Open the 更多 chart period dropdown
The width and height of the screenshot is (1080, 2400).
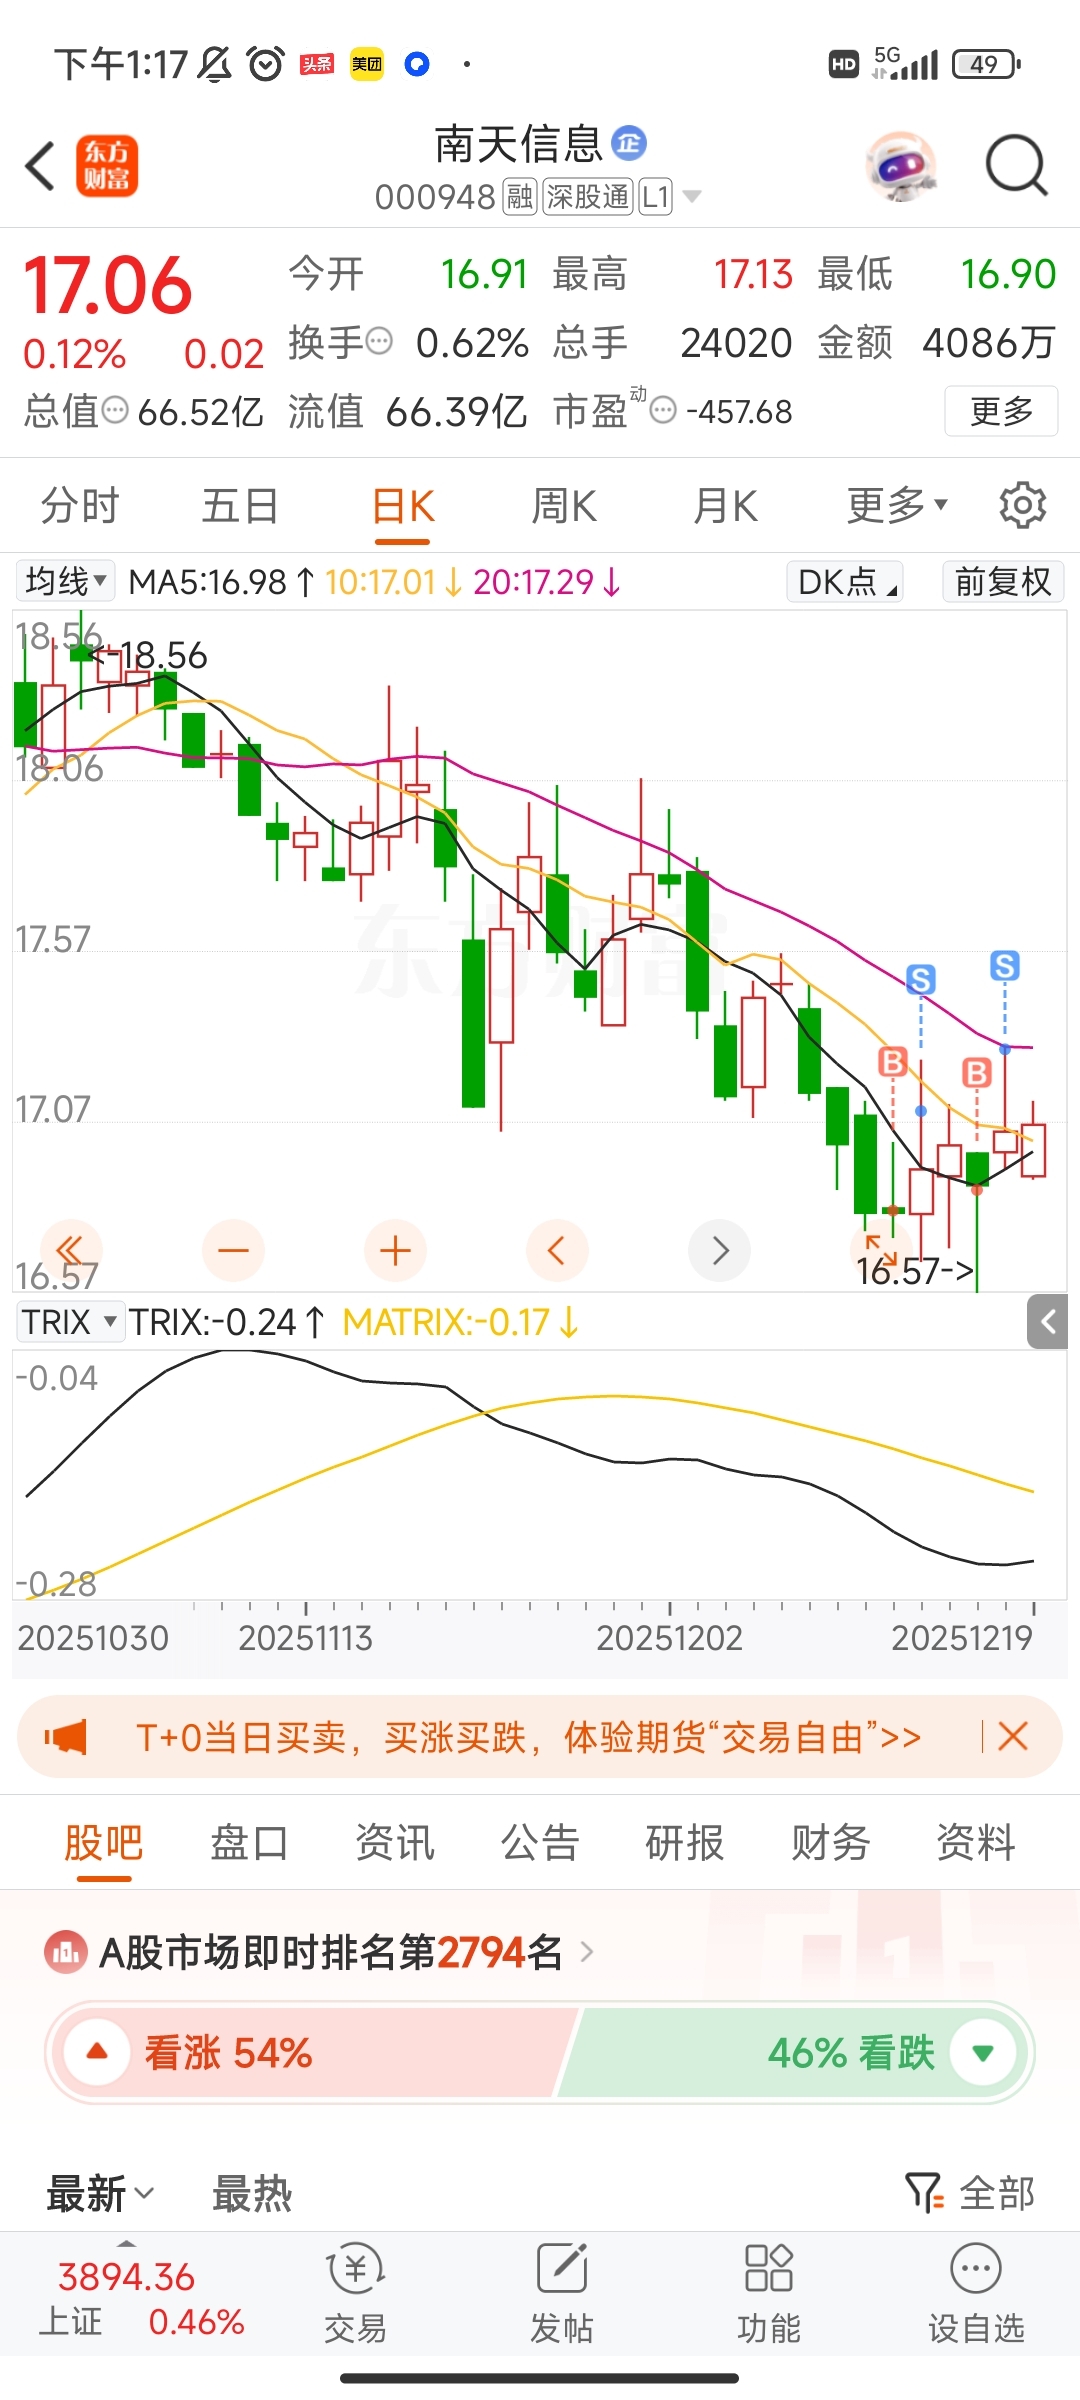click(x=897, y=505)
